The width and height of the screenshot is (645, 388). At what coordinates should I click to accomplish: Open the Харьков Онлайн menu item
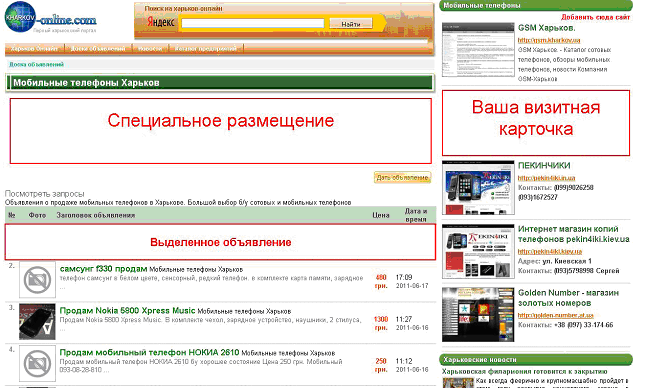point(34,49)
